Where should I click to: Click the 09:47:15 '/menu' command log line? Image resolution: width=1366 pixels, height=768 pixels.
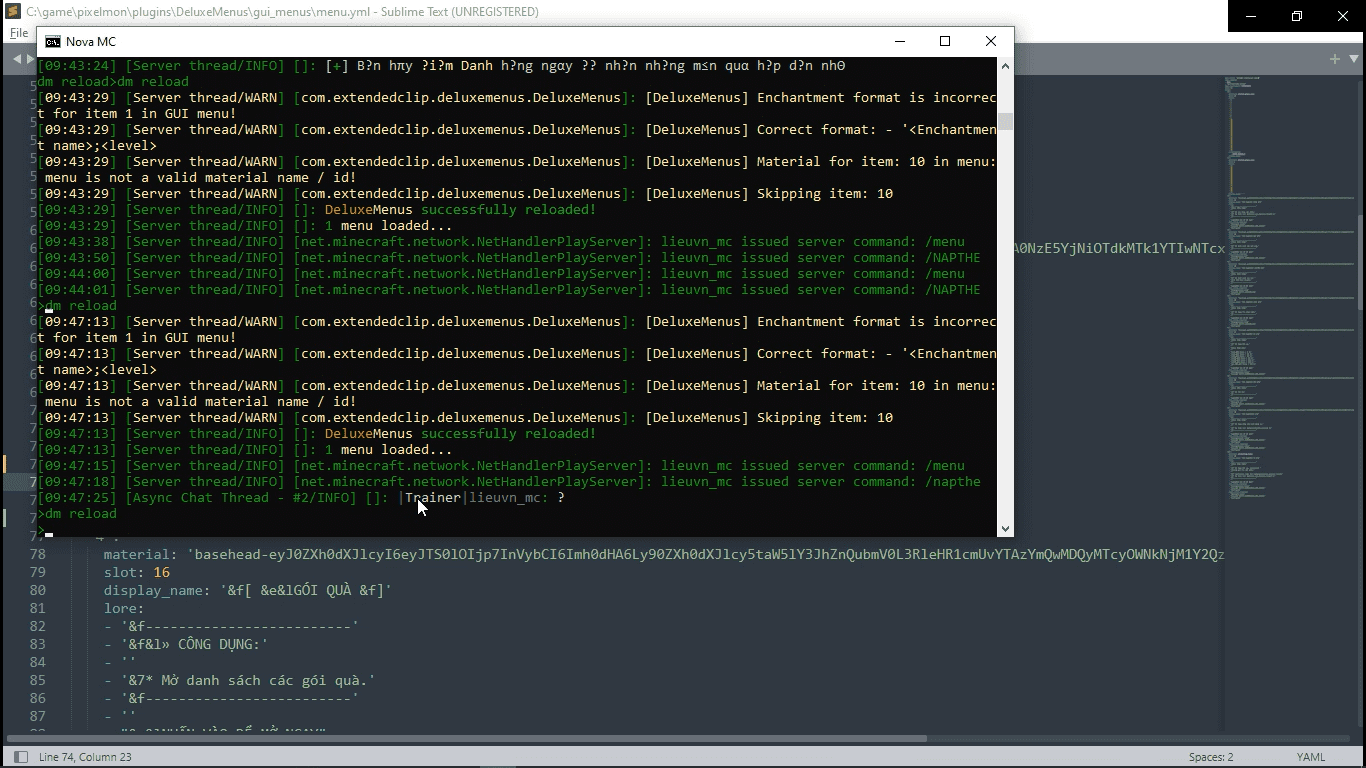pyautogui.click(x=501, y=465)
